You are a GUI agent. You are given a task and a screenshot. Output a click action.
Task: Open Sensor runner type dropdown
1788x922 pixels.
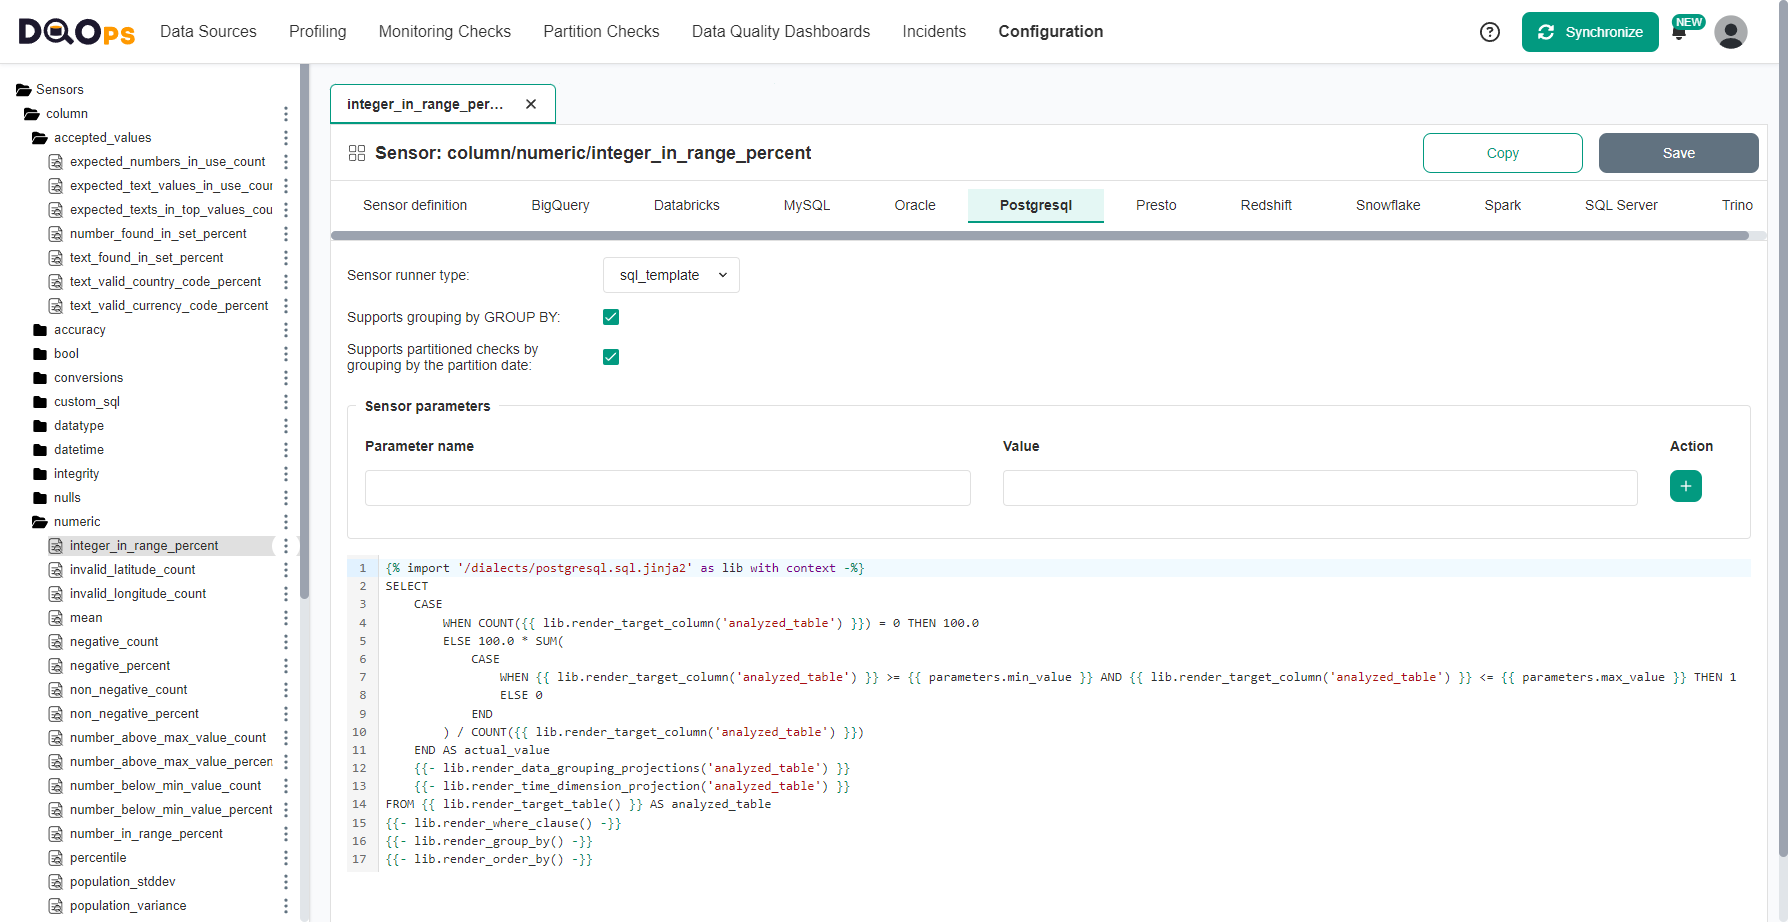click(671, 275)
